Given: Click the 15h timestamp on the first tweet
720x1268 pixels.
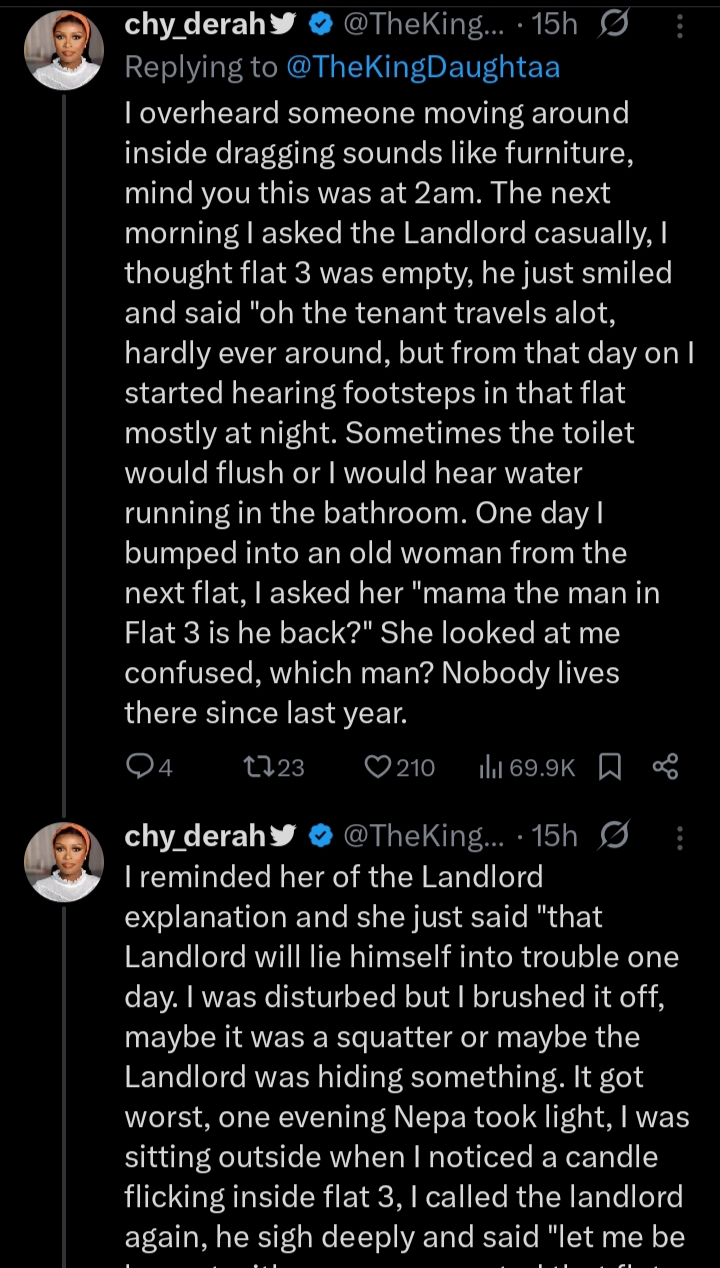Looking at the screenshot, I should pyautogui.click(x=554, y=26).
